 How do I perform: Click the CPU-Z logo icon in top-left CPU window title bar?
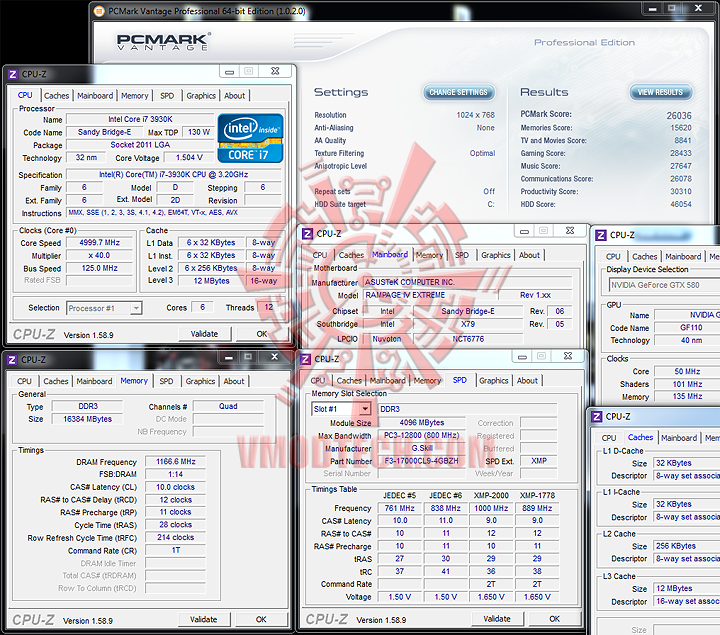[x=13, y=74]
